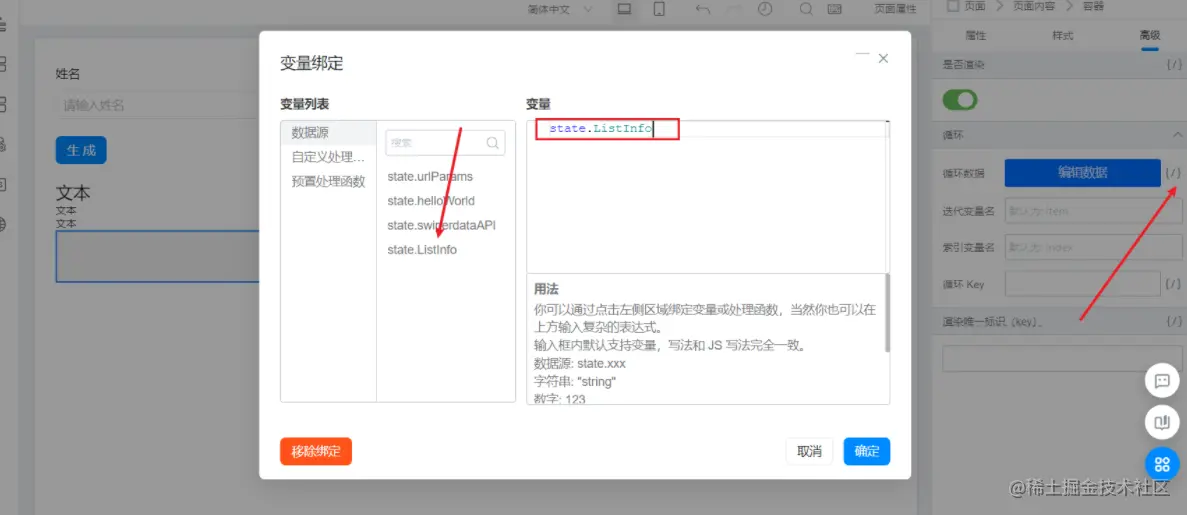Image resolution: width=1187 pixels, height=515 pixels.
Task: Select state.urlParams variable
Action: (430, 176)
